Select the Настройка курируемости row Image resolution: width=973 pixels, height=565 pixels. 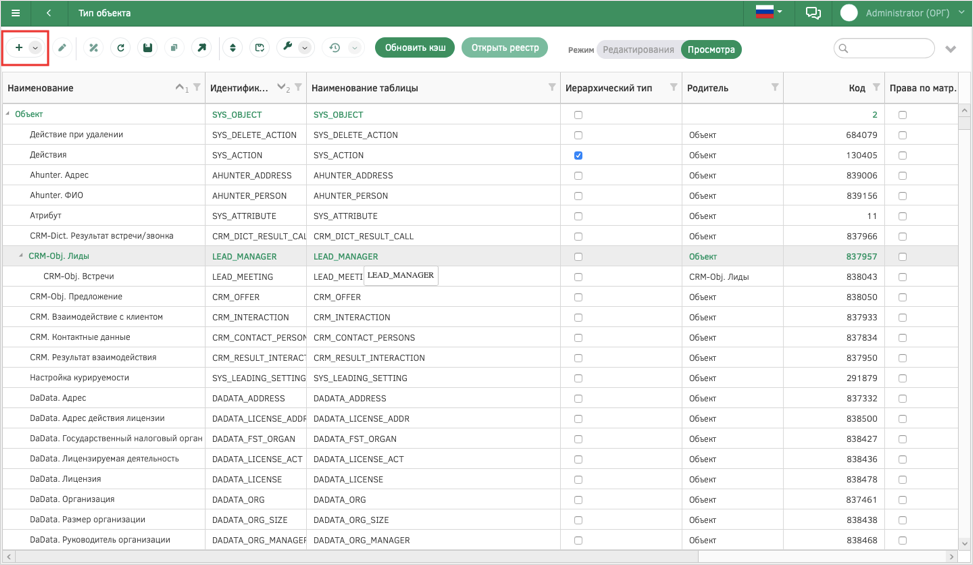480,378
